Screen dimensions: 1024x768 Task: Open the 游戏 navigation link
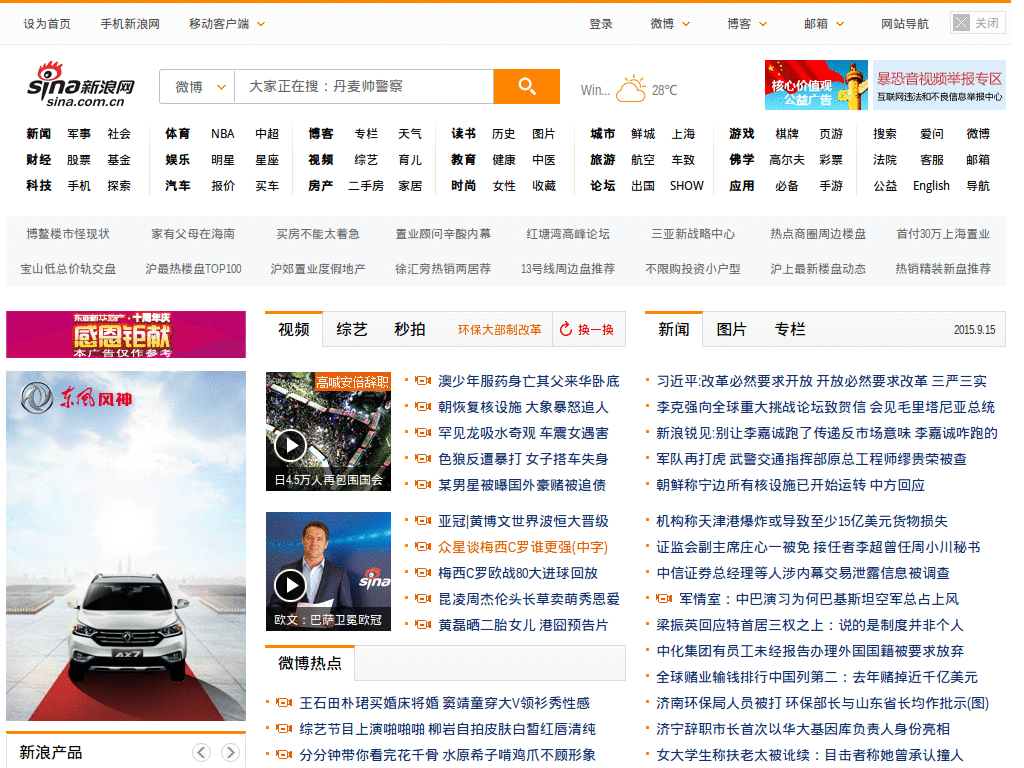(x=741, y=134)
